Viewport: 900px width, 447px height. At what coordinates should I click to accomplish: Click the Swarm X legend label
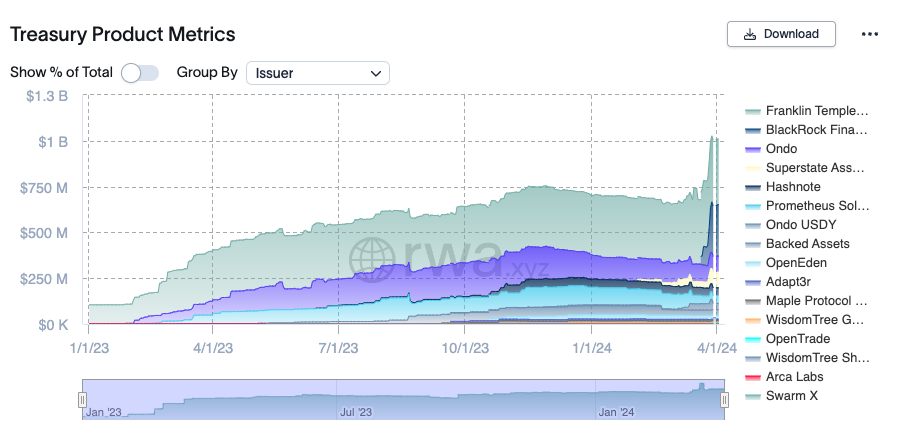pos(792,395)
